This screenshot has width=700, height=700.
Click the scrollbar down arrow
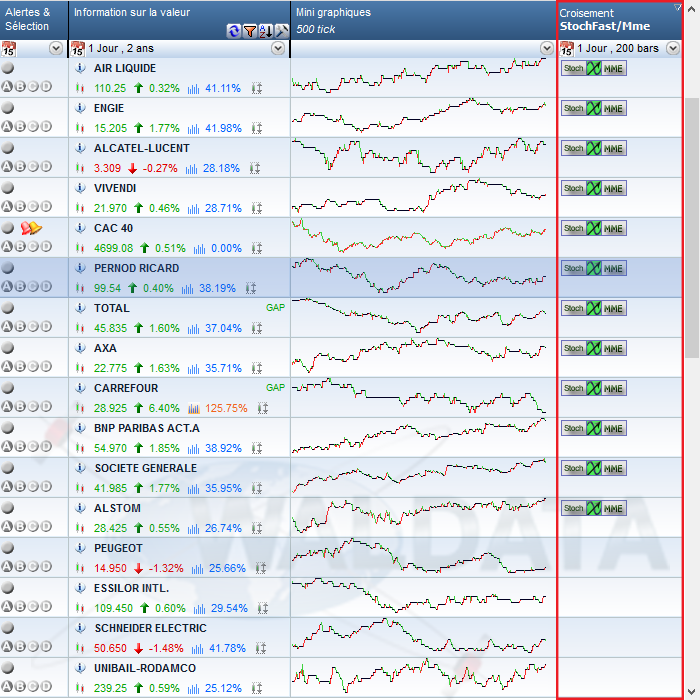point(692,691)
